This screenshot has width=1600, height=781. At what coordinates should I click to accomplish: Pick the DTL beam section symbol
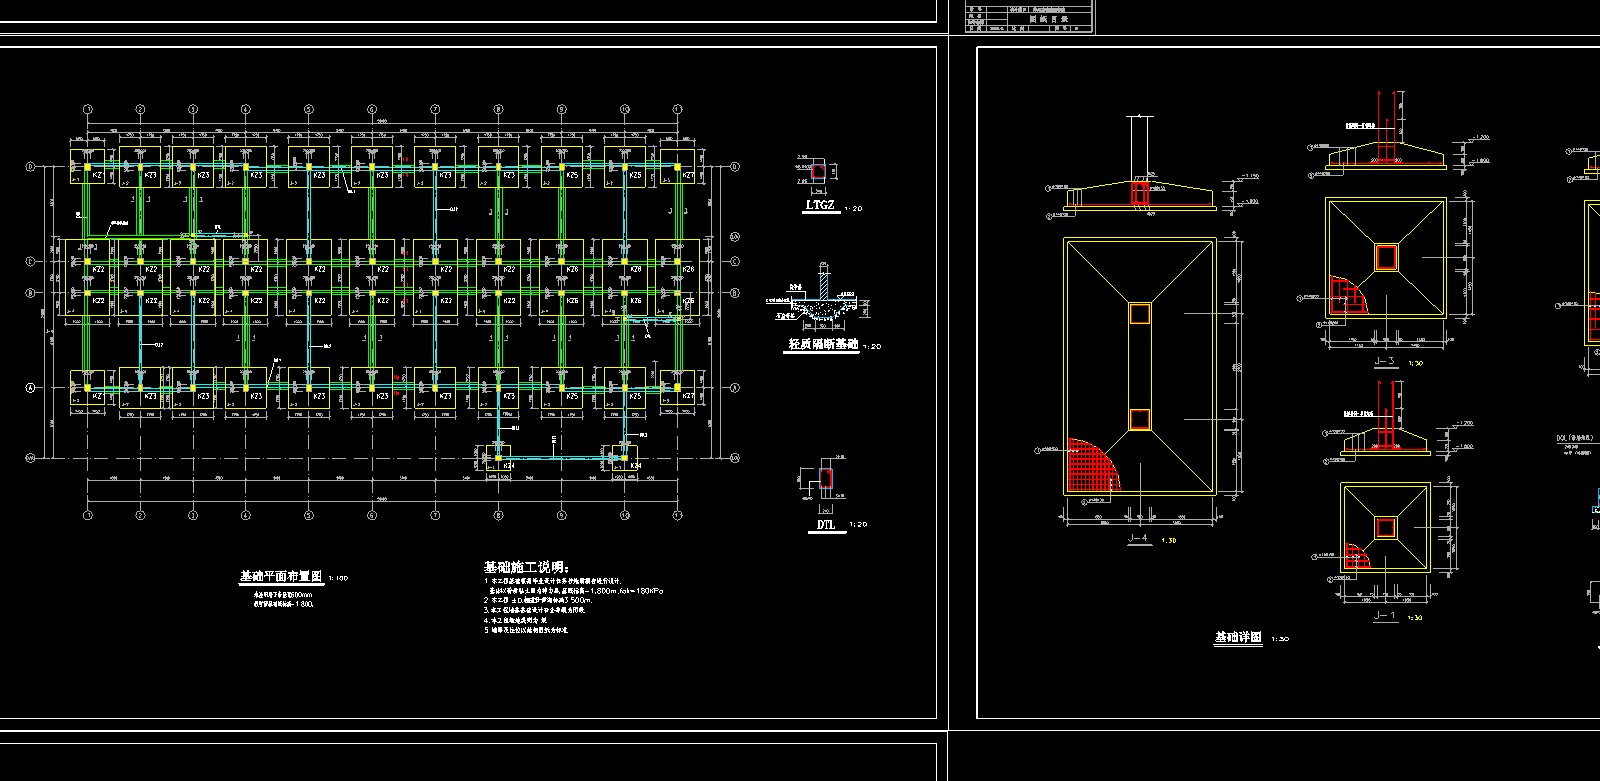[x=826, y=479]
